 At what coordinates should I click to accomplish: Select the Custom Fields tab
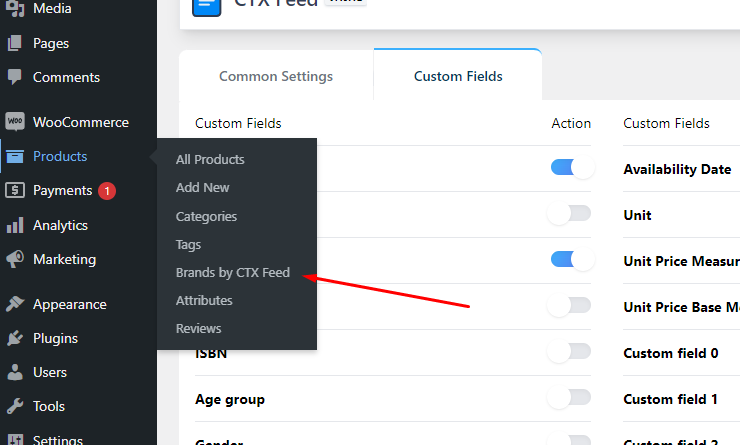tap(458, 76)
